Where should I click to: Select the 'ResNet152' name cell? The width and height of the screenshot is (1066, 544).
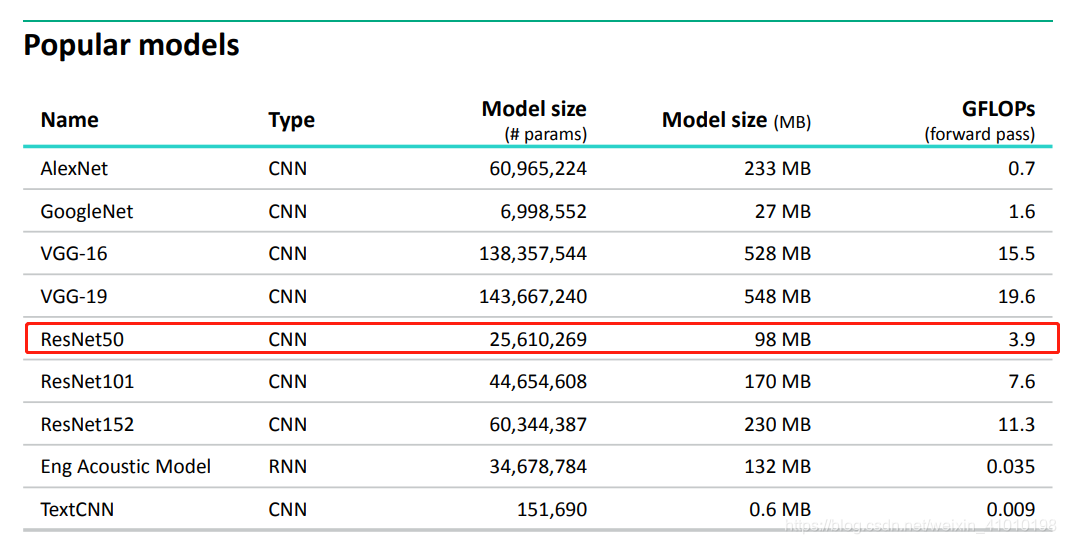[x=87, y=424]
